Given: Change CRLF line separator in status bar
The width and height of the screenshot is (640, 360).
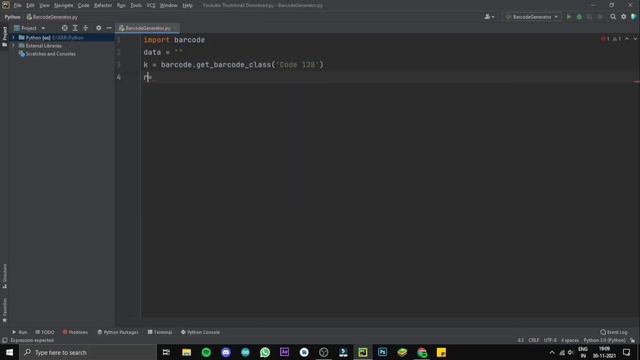Looking at the screenshot, I should tap(533, 340).
